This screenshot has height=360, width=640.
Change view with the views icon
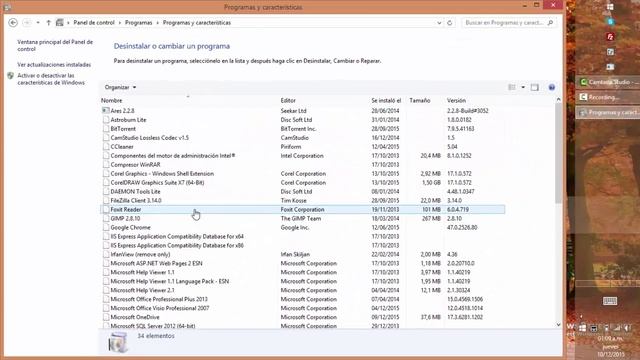tap(512, 87)
